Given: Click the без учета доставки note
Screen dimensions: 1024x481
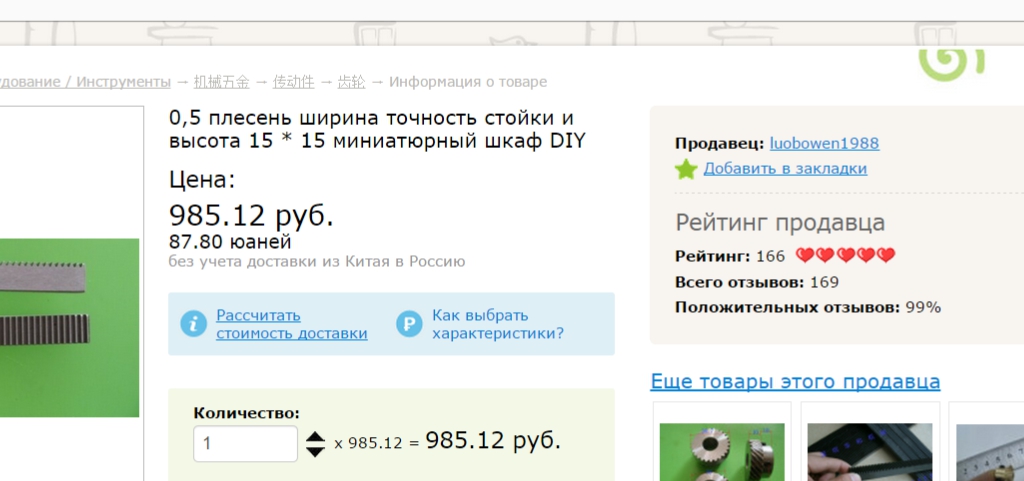Looking at the screenshot, I should coord(317,262).
